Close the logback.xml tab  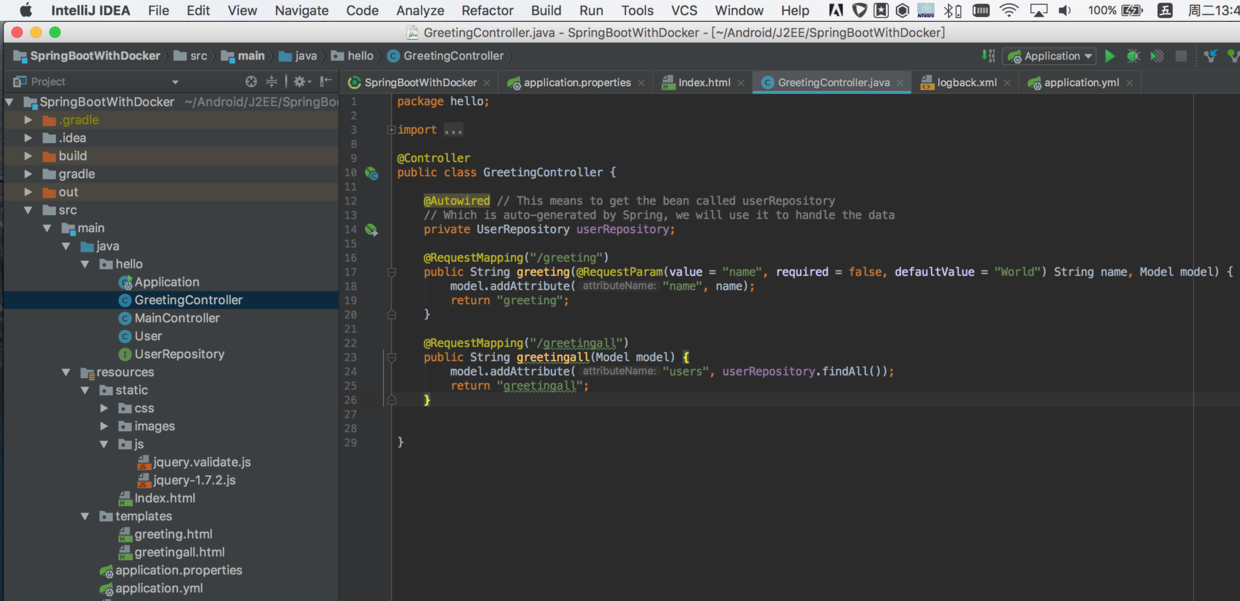[1007, 83]
